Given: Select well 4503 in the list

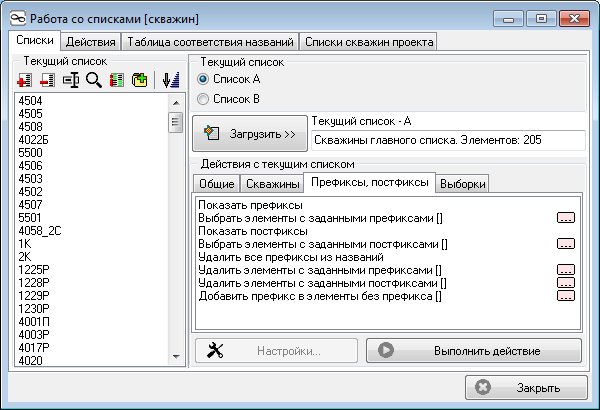Looking at the screenshot, I should pos(30,179).
